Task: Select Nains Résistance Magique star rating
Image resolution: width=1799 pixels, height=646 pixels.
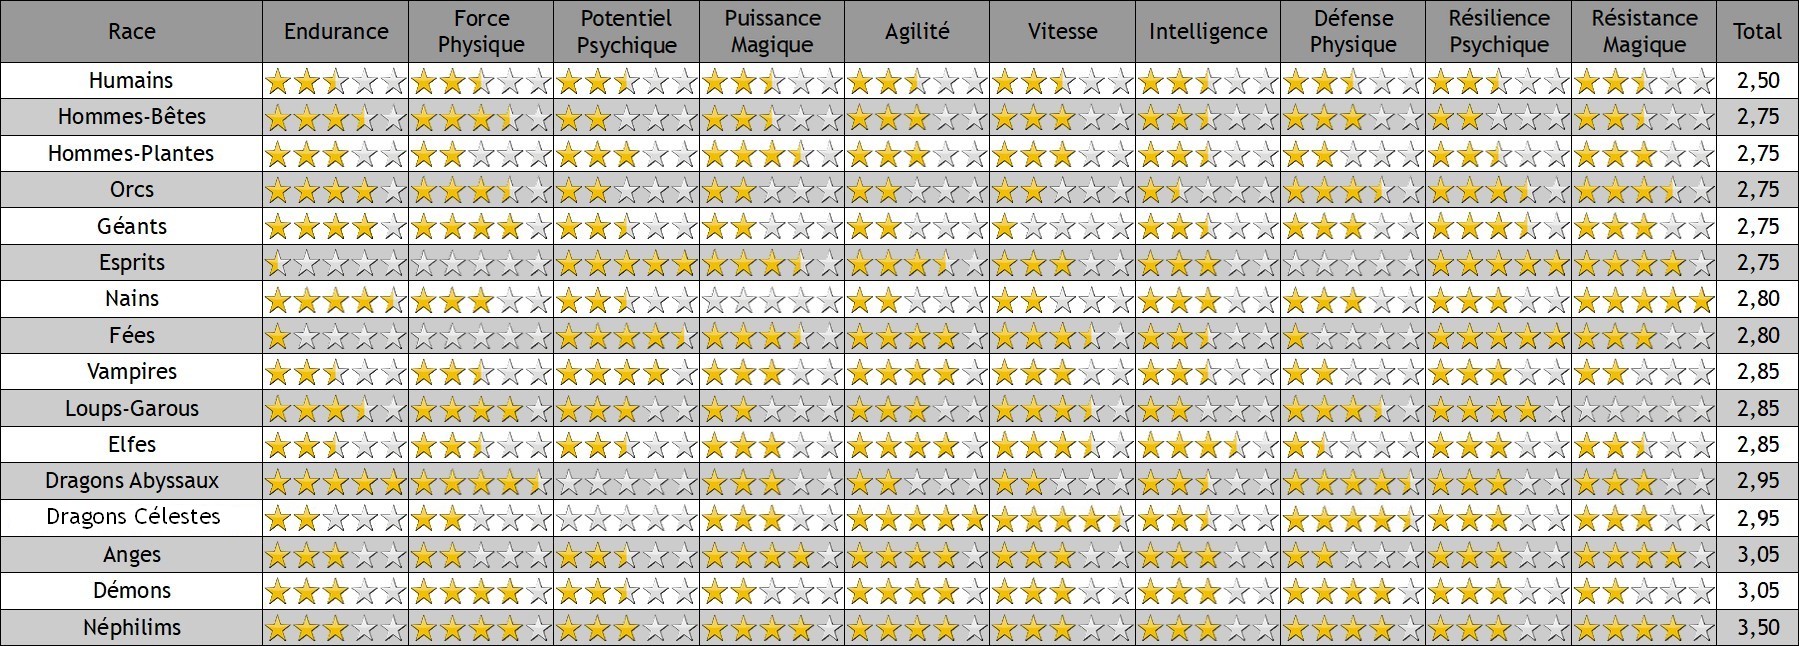Action: click(x=1645, y=299)
